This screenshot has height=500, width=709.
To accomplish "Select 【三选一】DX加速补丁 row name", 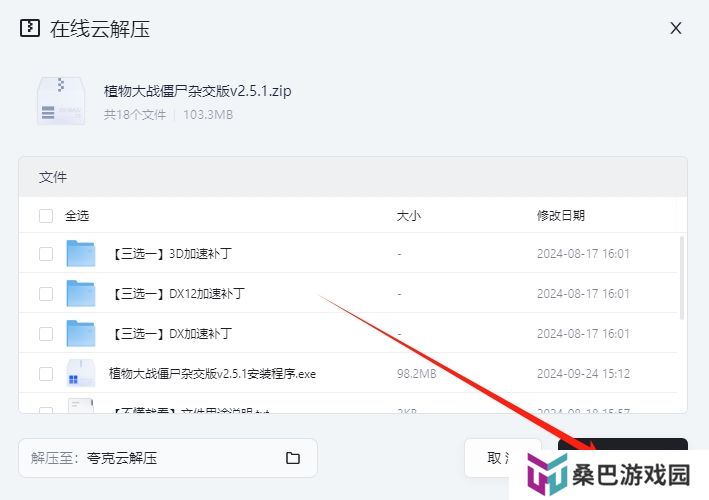I will tap(171, 334).
